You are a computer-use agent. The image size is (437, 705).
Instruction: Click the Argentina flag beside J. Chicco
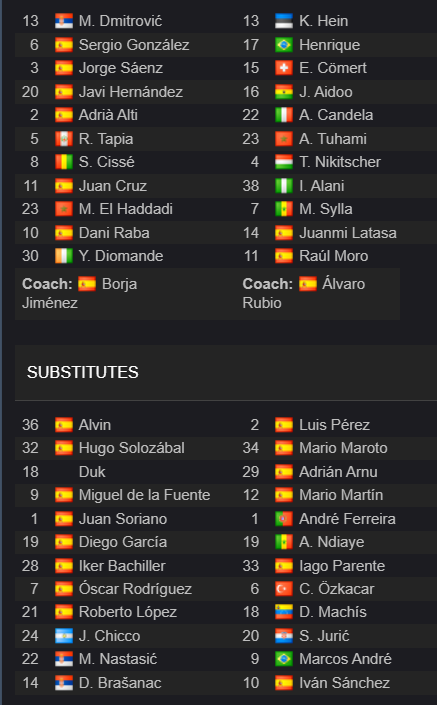coord(64,636)
